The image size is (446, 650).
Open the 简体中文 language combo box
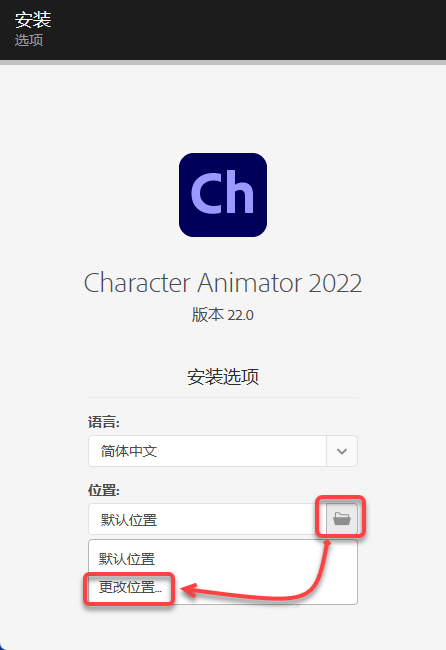pos(223,451)
